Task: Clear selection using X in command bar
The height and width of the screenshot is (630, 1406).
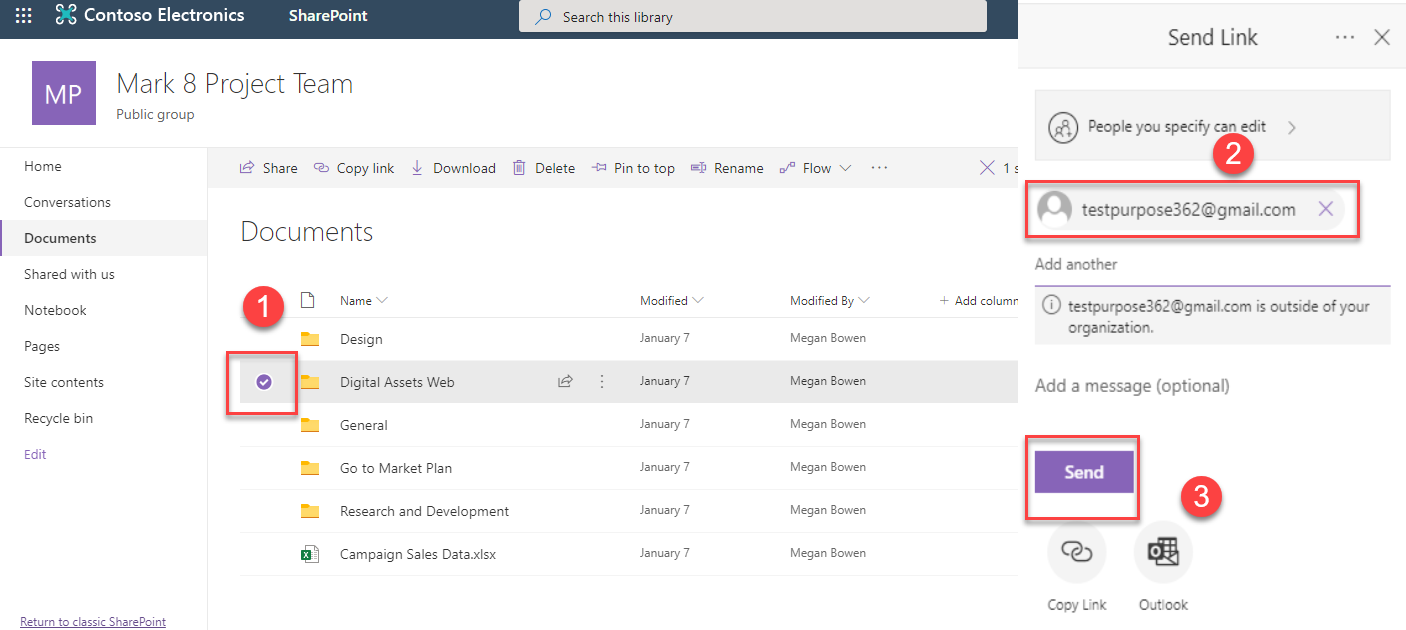Action: pyautogui.click(x=987, y=168)
